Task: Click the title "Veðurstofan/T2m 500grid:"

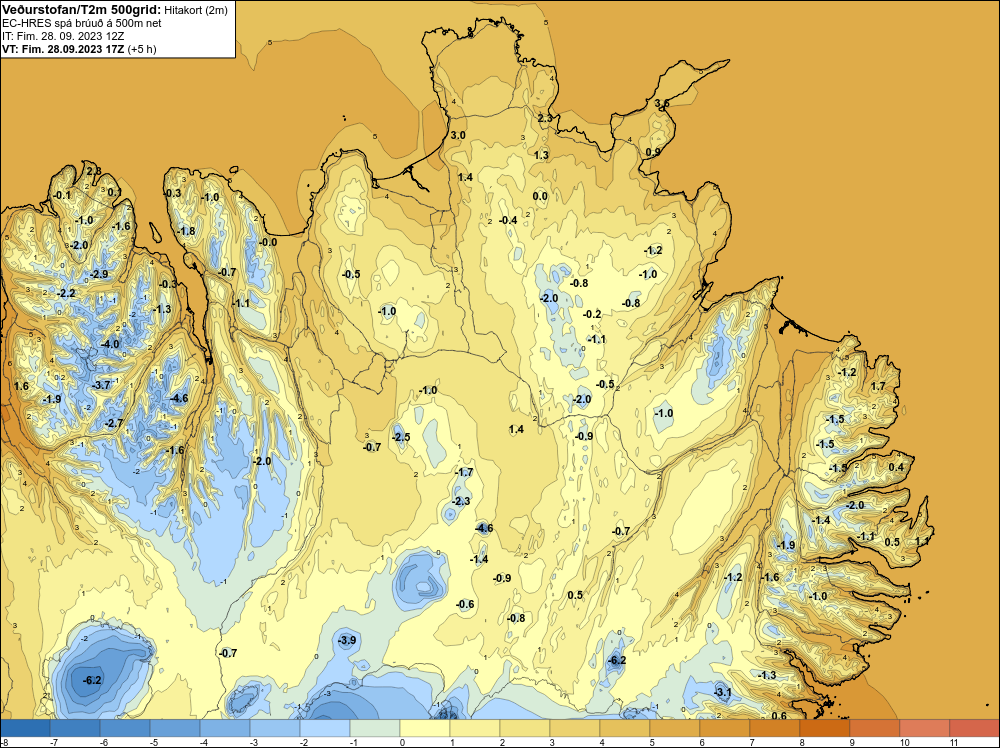Action: (x=82, y=10)
